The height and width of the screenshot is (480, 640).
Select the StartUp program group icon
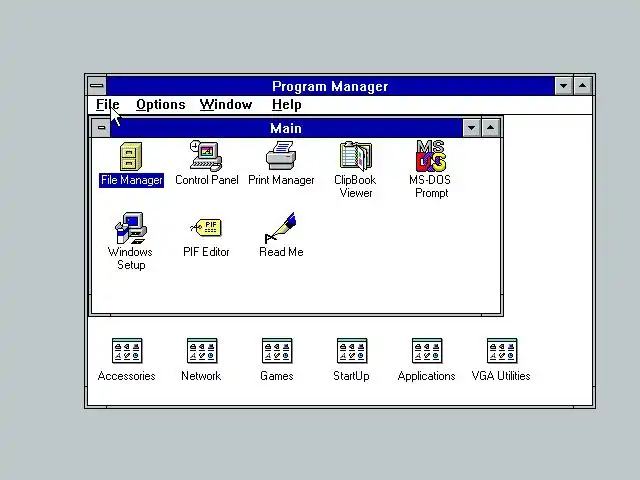(352, 351)
